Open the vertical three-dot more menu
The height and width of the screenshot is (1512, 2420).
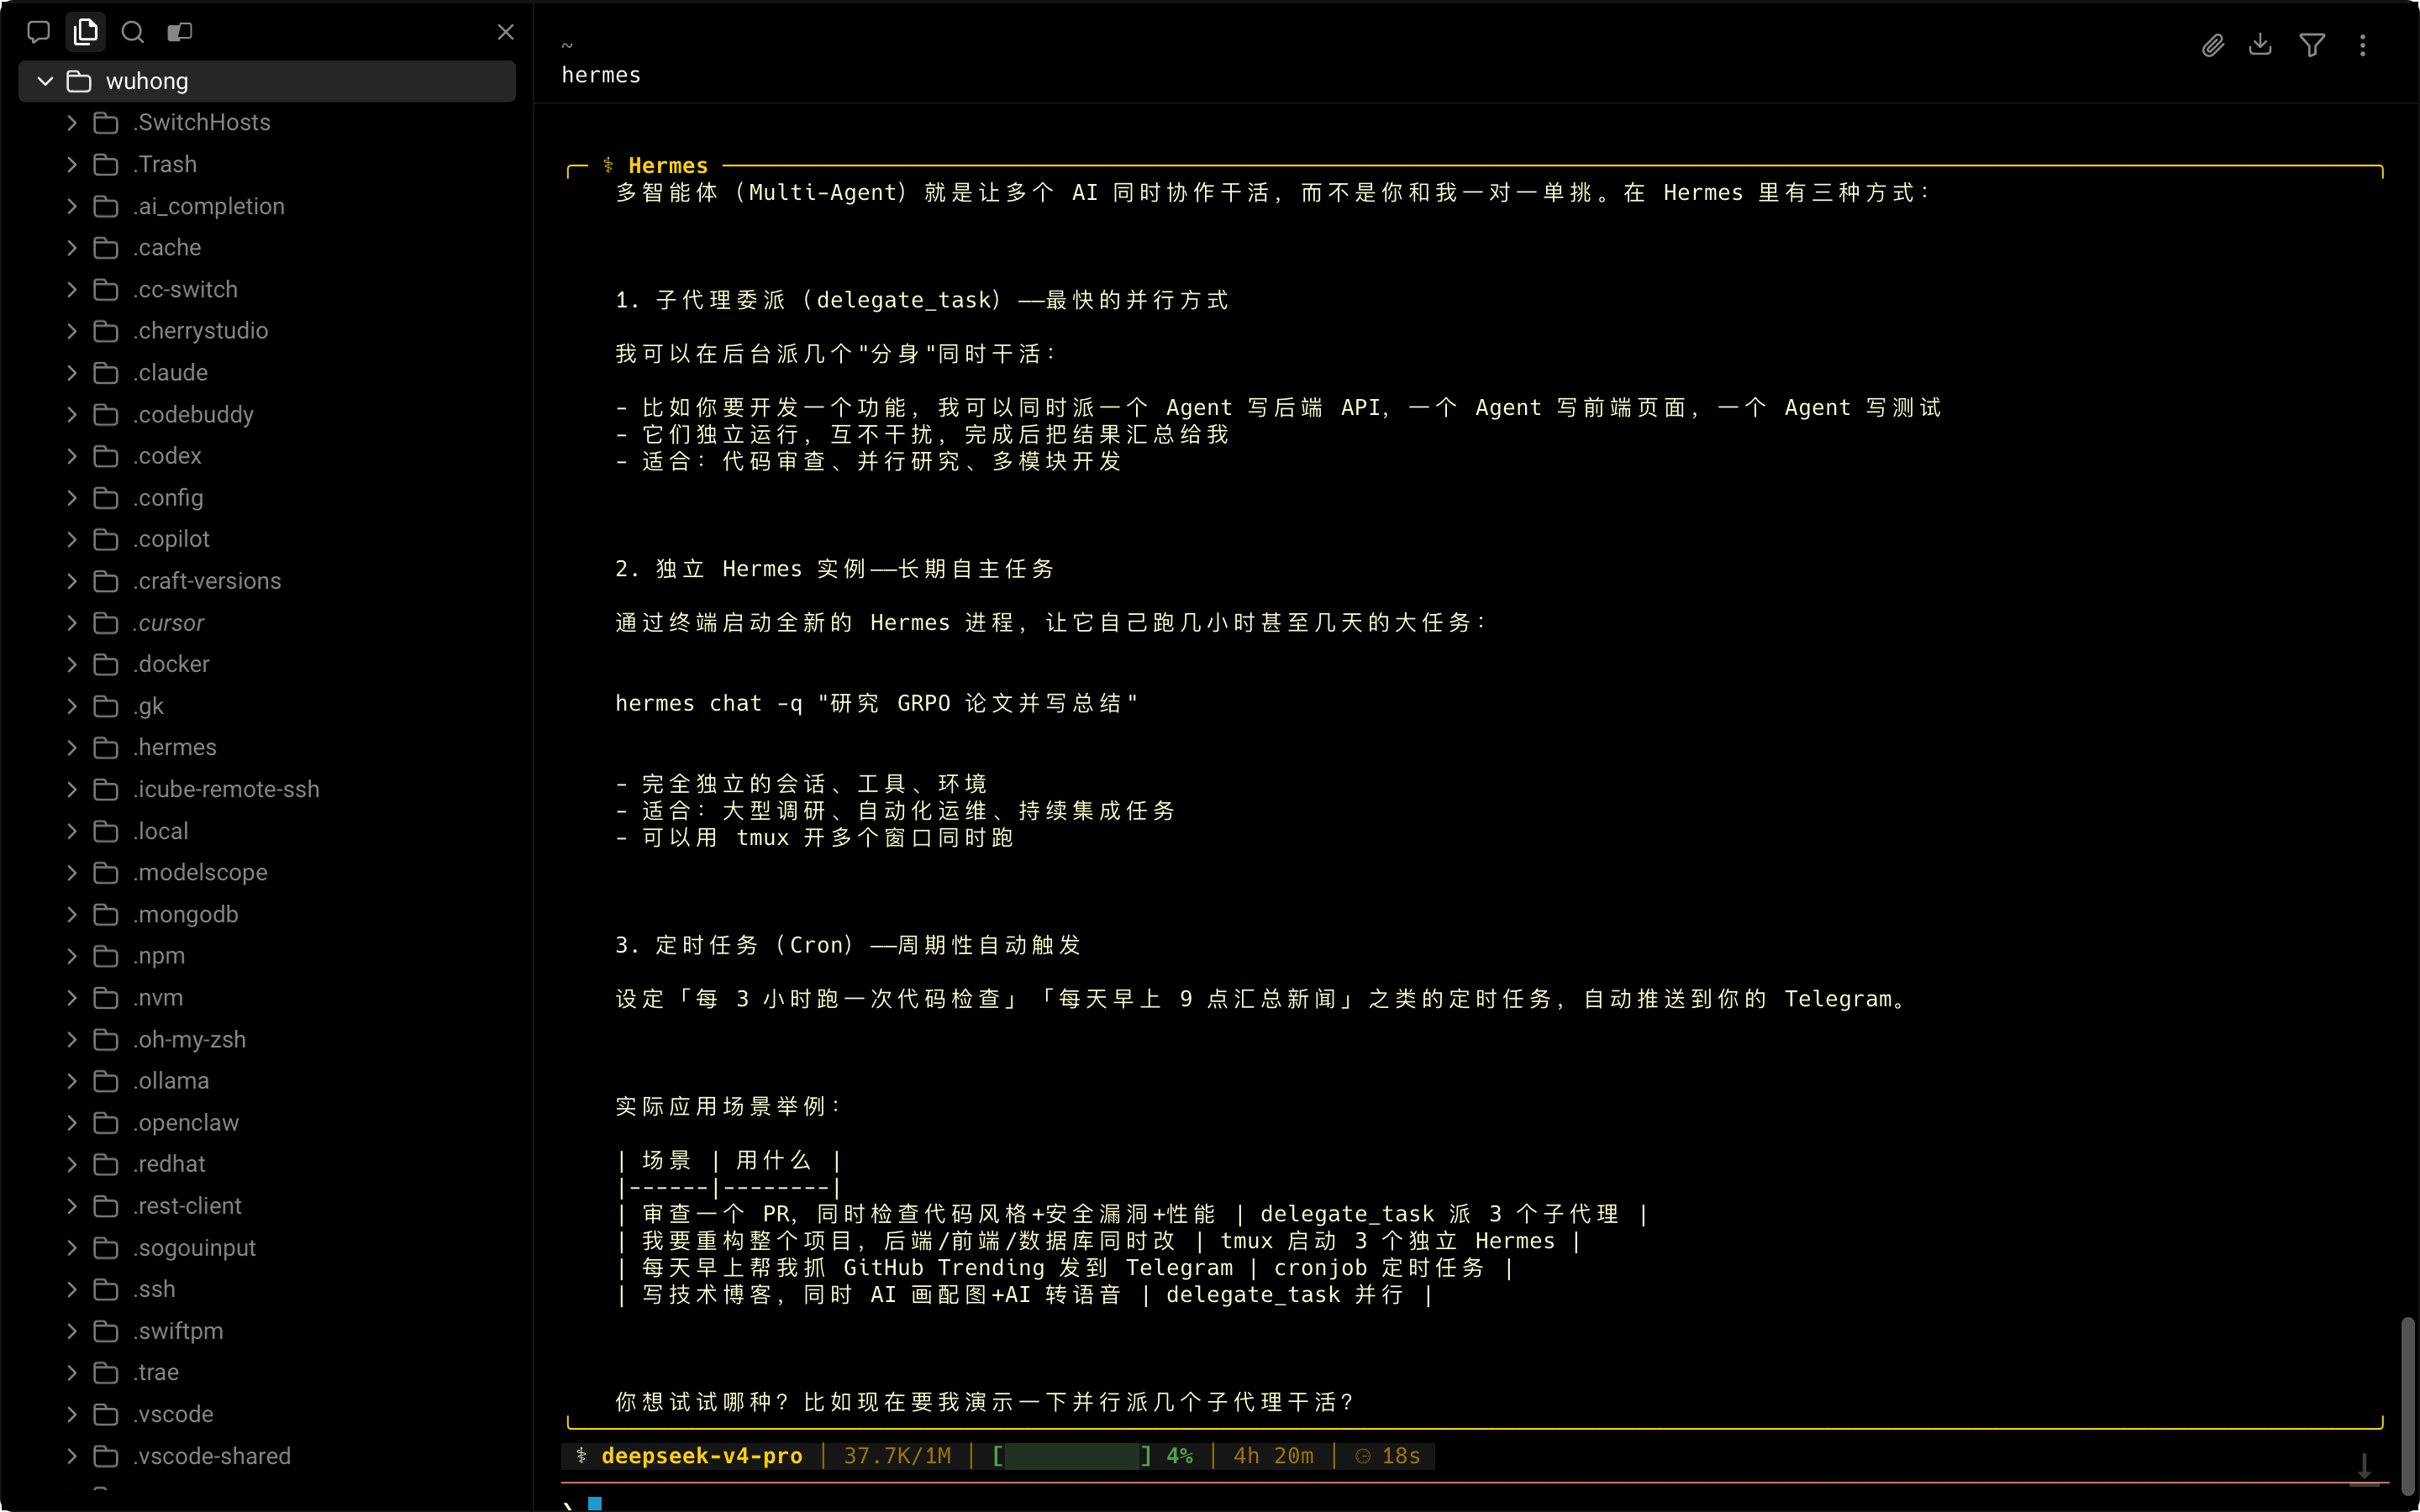[x=2363, y=45]
